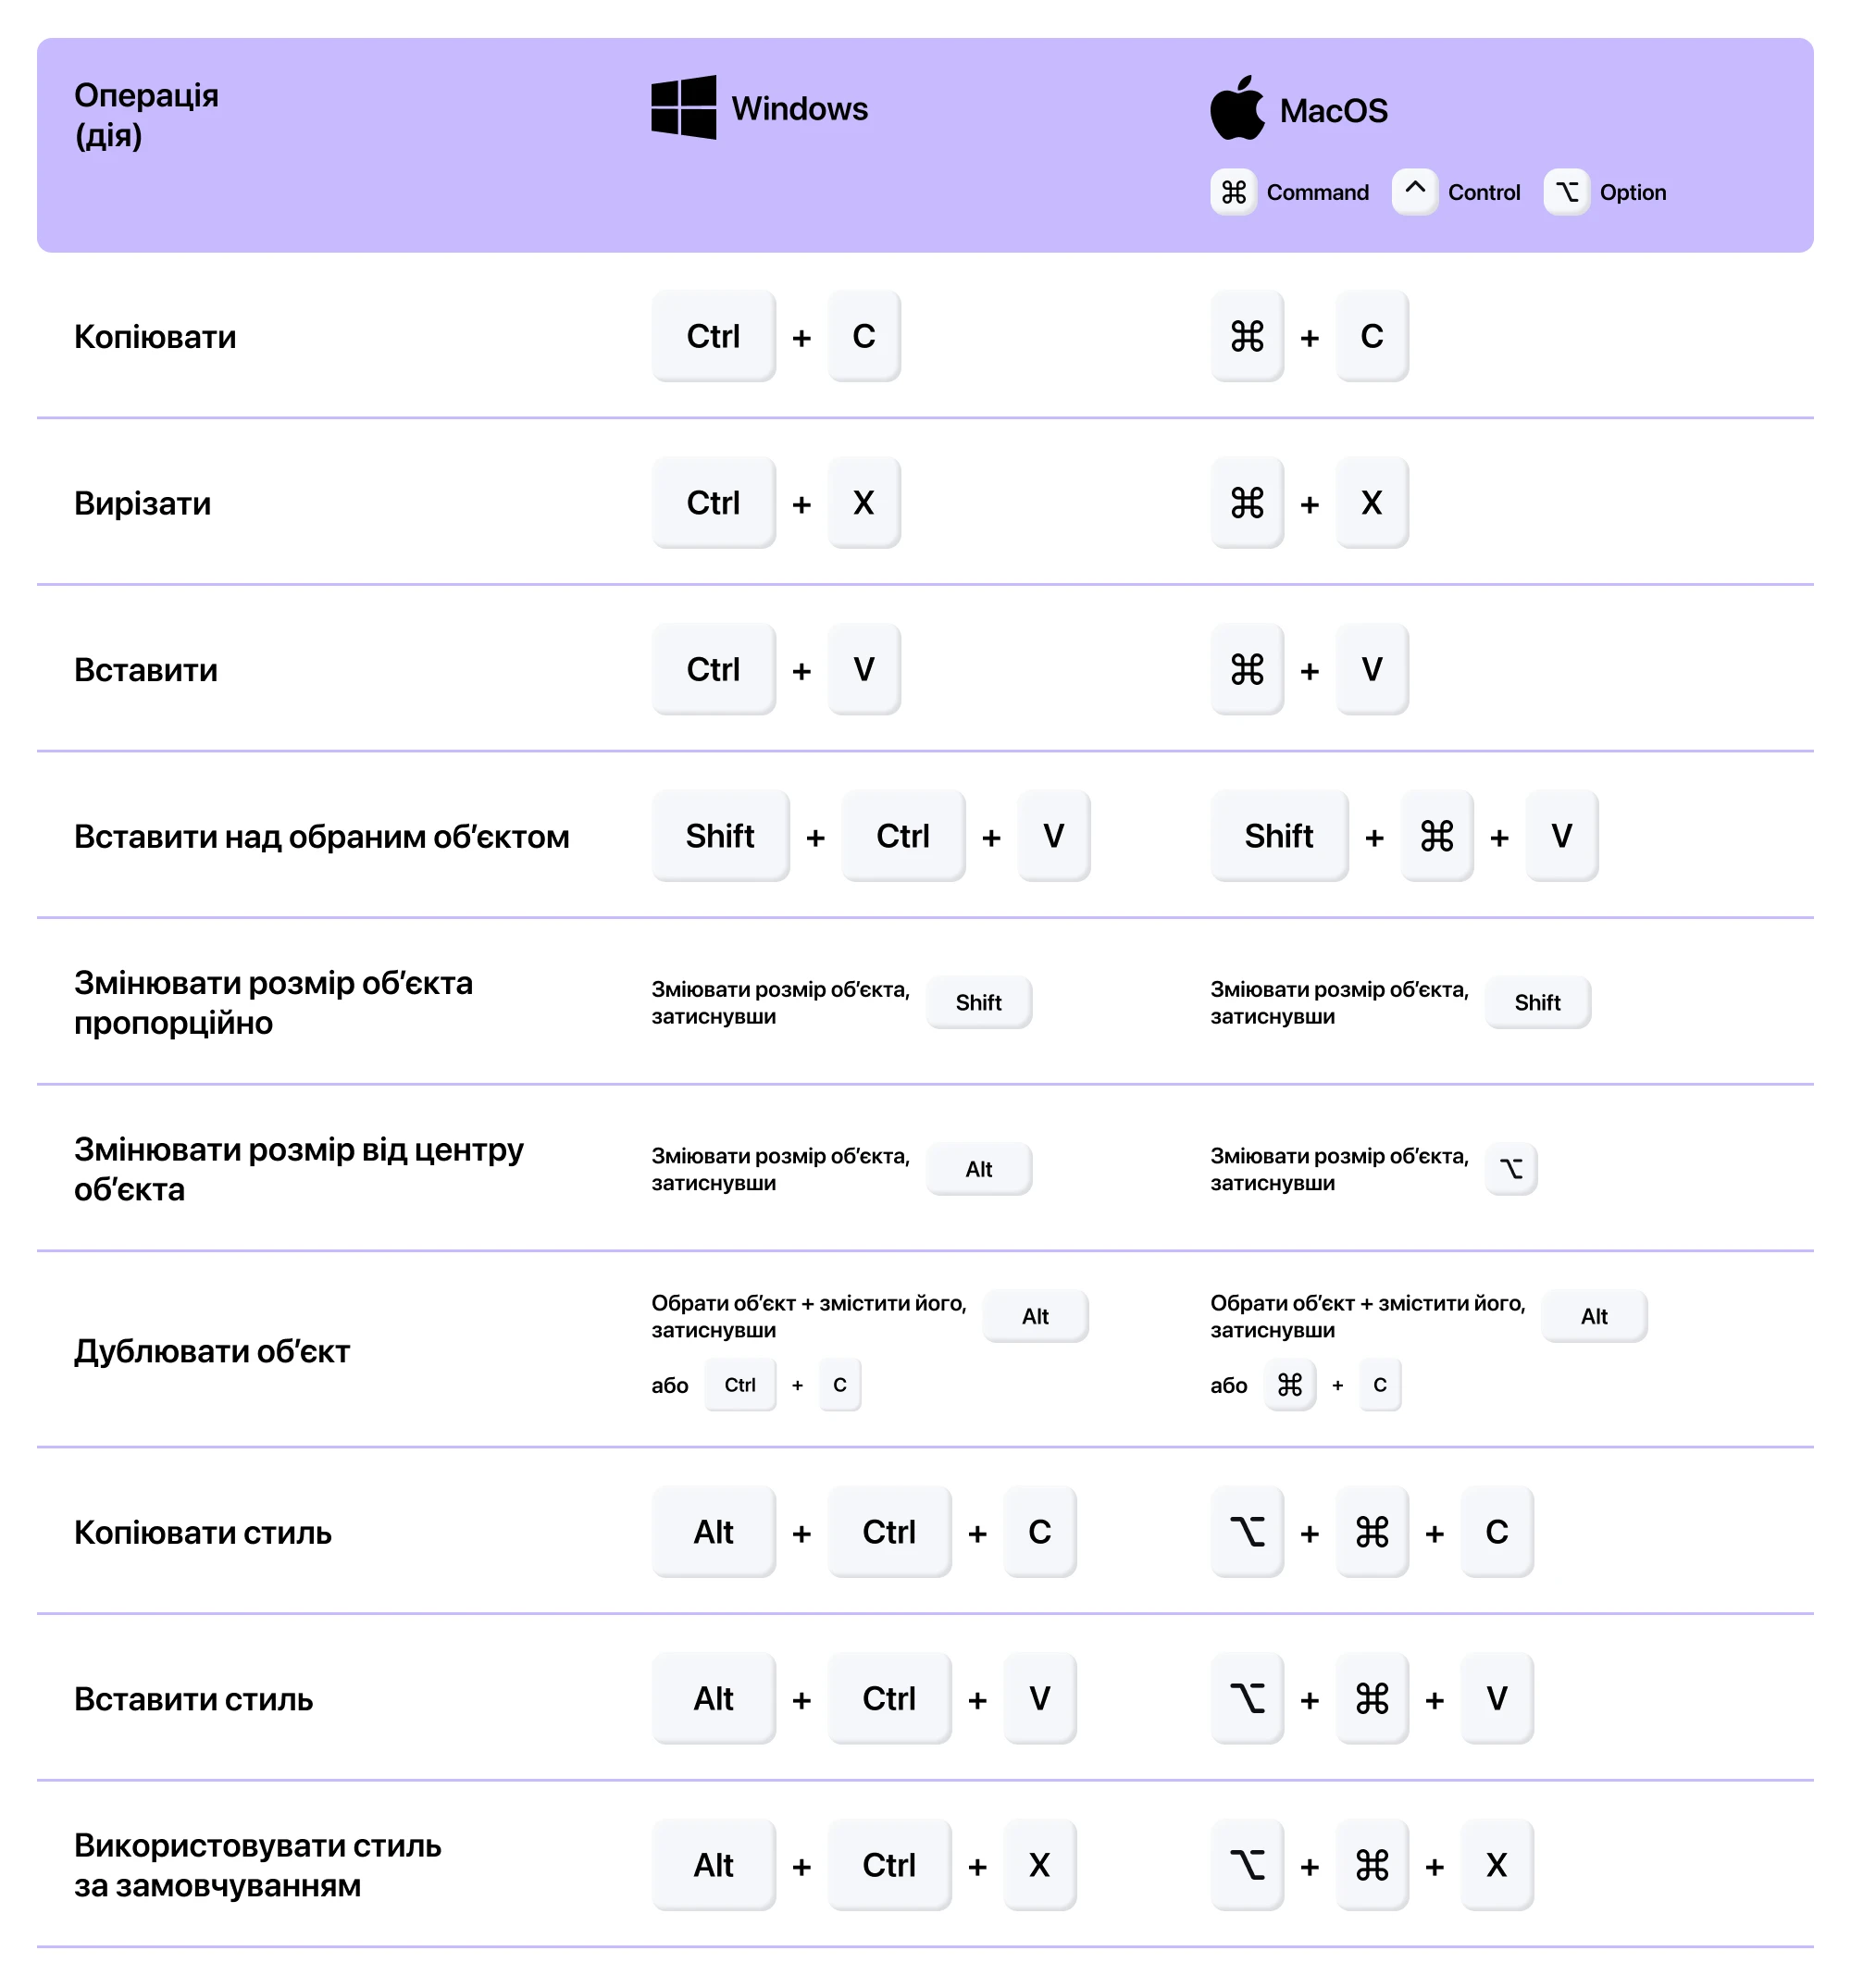Click the Apple logo icon
The width and height of the screenshot is (1851, 1988).
[x=1237, y=107]
